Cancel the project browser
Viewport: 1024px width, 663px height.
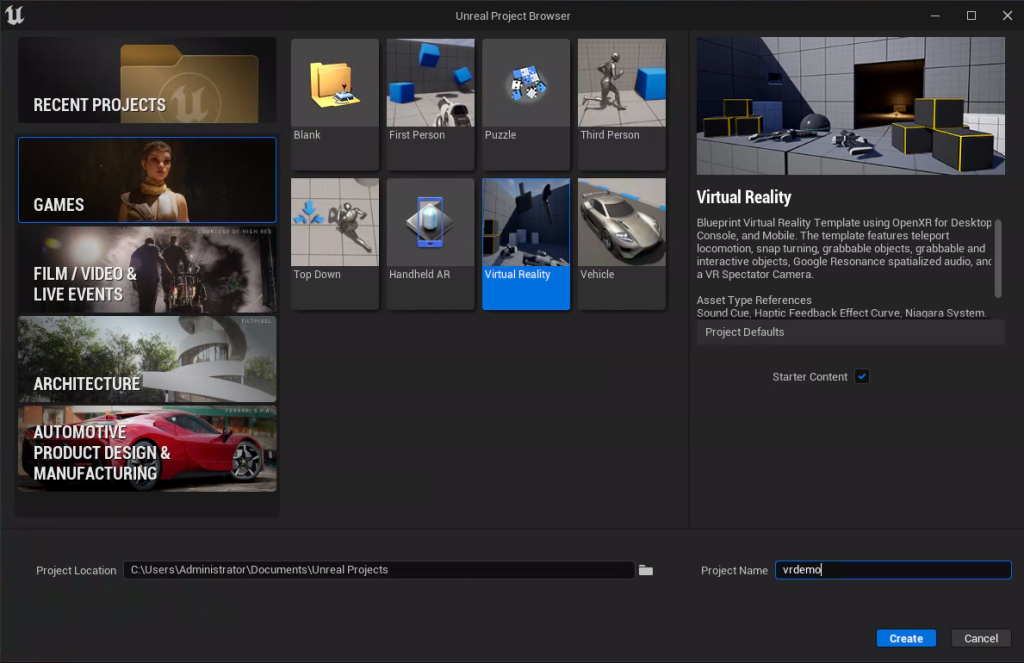(981, 638)
